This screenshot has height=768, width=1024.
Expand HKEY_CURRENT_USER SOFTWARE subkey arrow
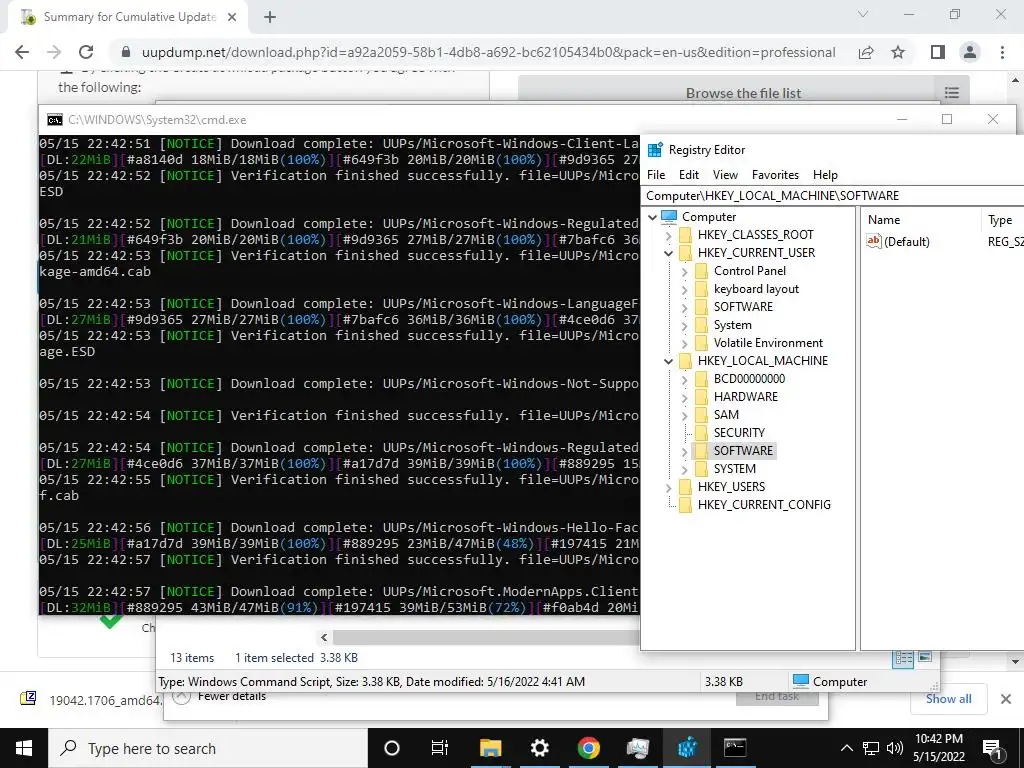click(684, 307)
